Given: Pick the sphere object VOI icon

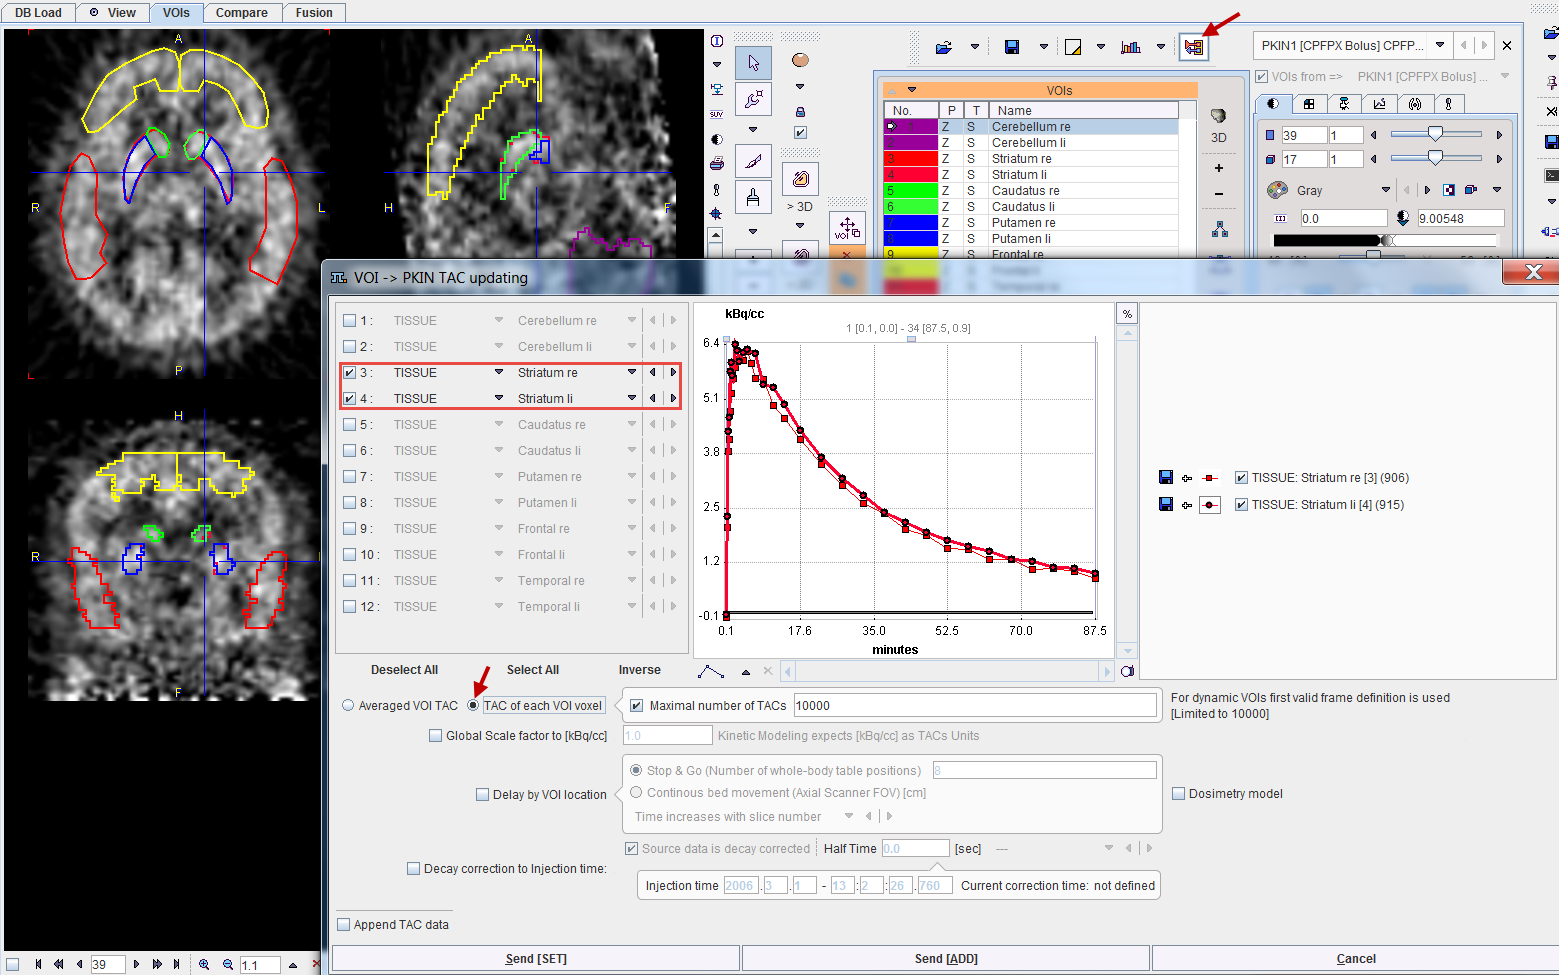Looking at the screenshot, I should pyautogui.click(x=800, y=60).
